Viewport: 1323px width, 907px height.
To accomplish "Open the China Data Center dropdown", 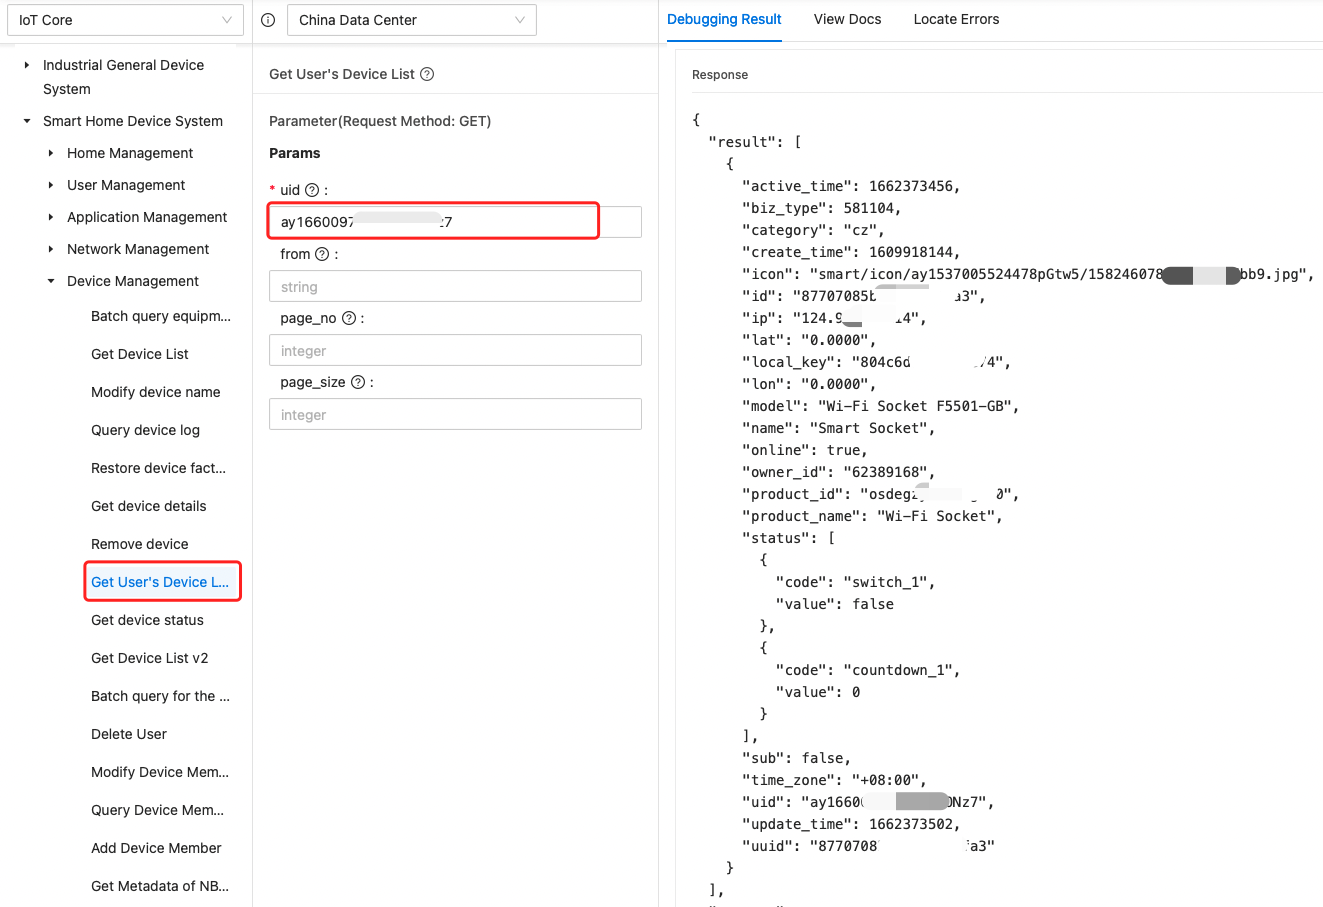I will 411,20.
